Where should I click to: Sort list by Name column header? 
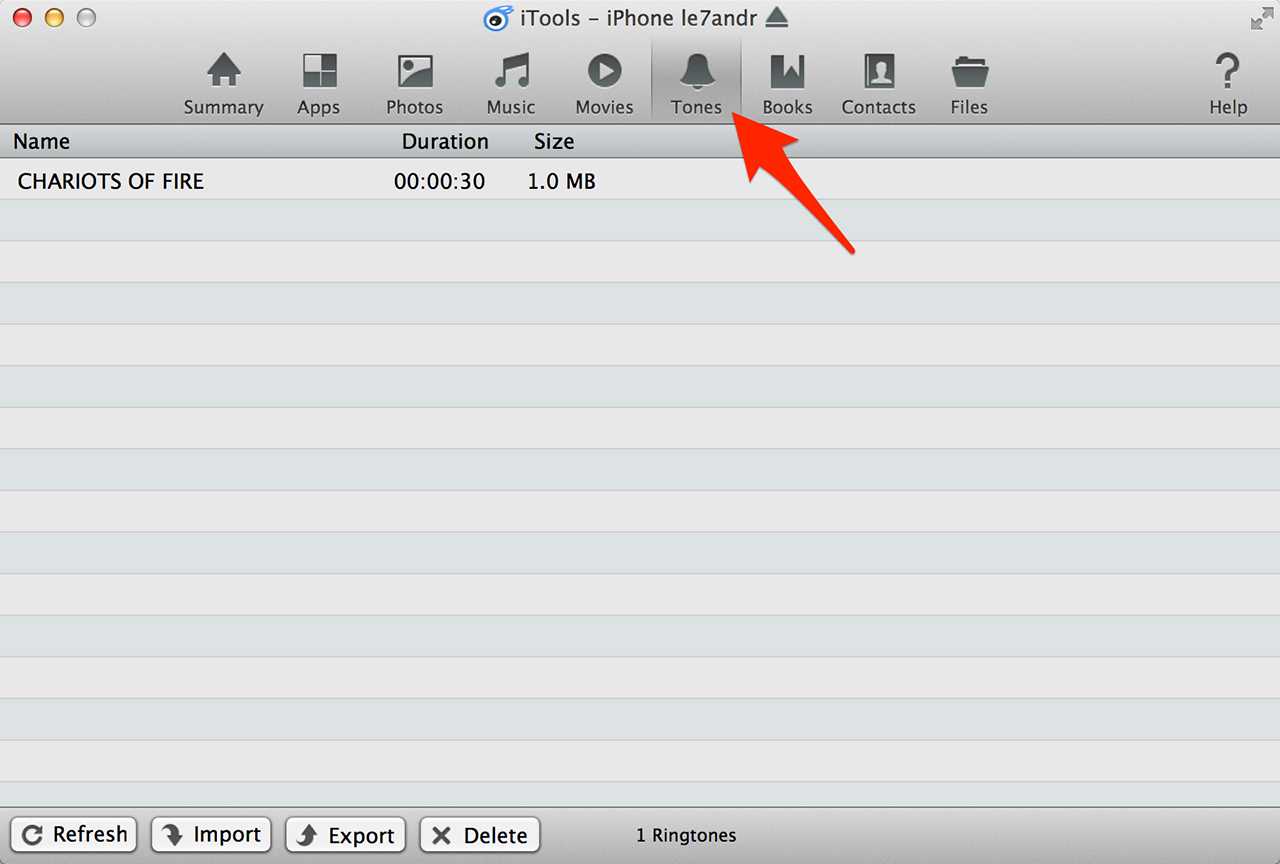[x=42, y=141]
